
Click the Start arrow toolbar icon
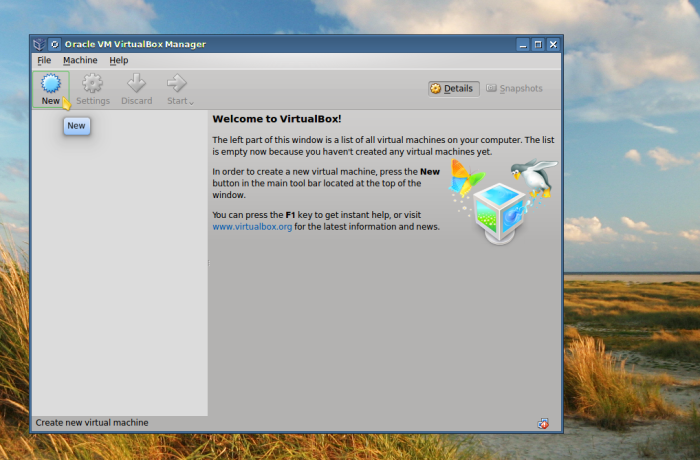(177, 84)
